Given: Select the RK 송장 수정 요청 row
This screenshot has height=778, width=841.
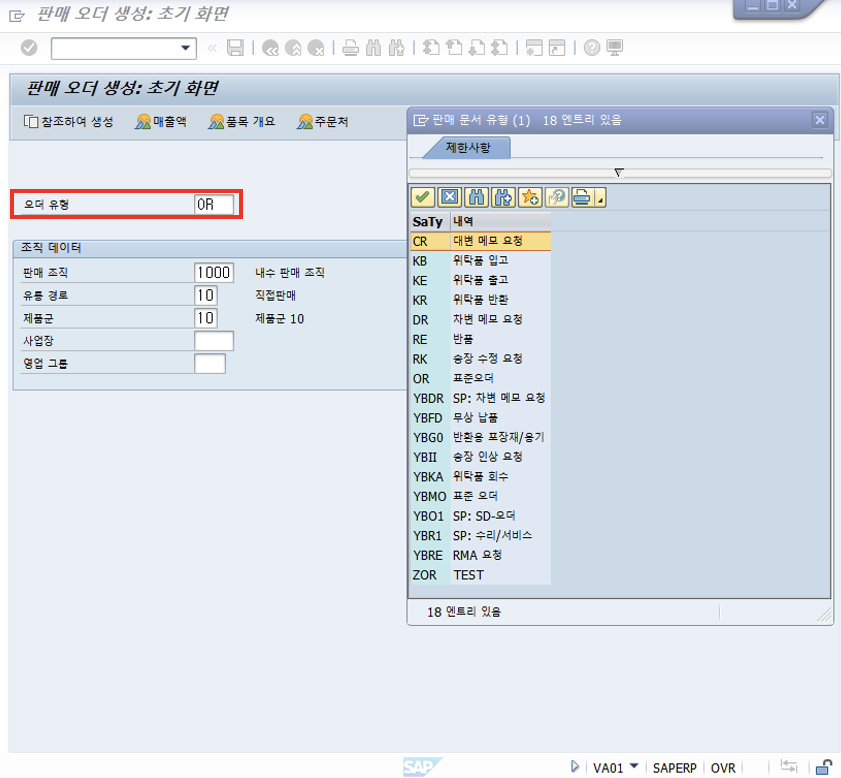Looking at the screenshot, I should (481, 359).
